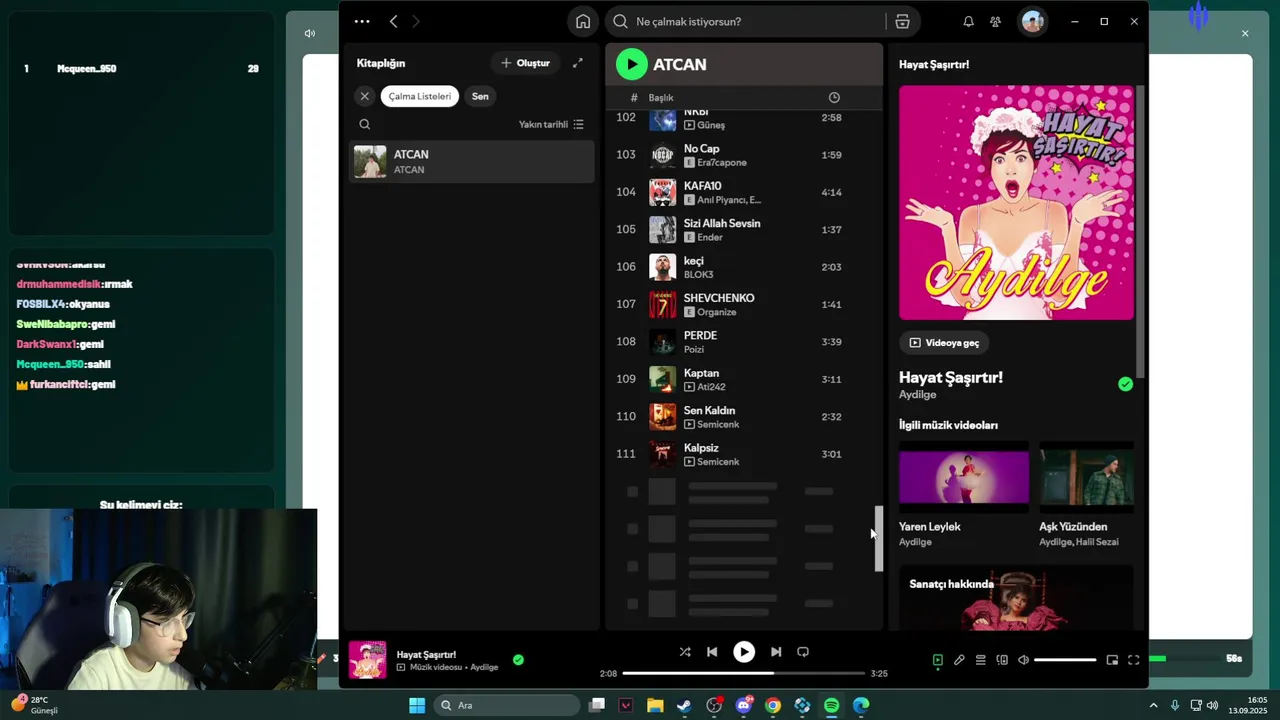
Task: Open the ATCAN playlist in library
Action: pyautogui.click(x=471, y=161)
